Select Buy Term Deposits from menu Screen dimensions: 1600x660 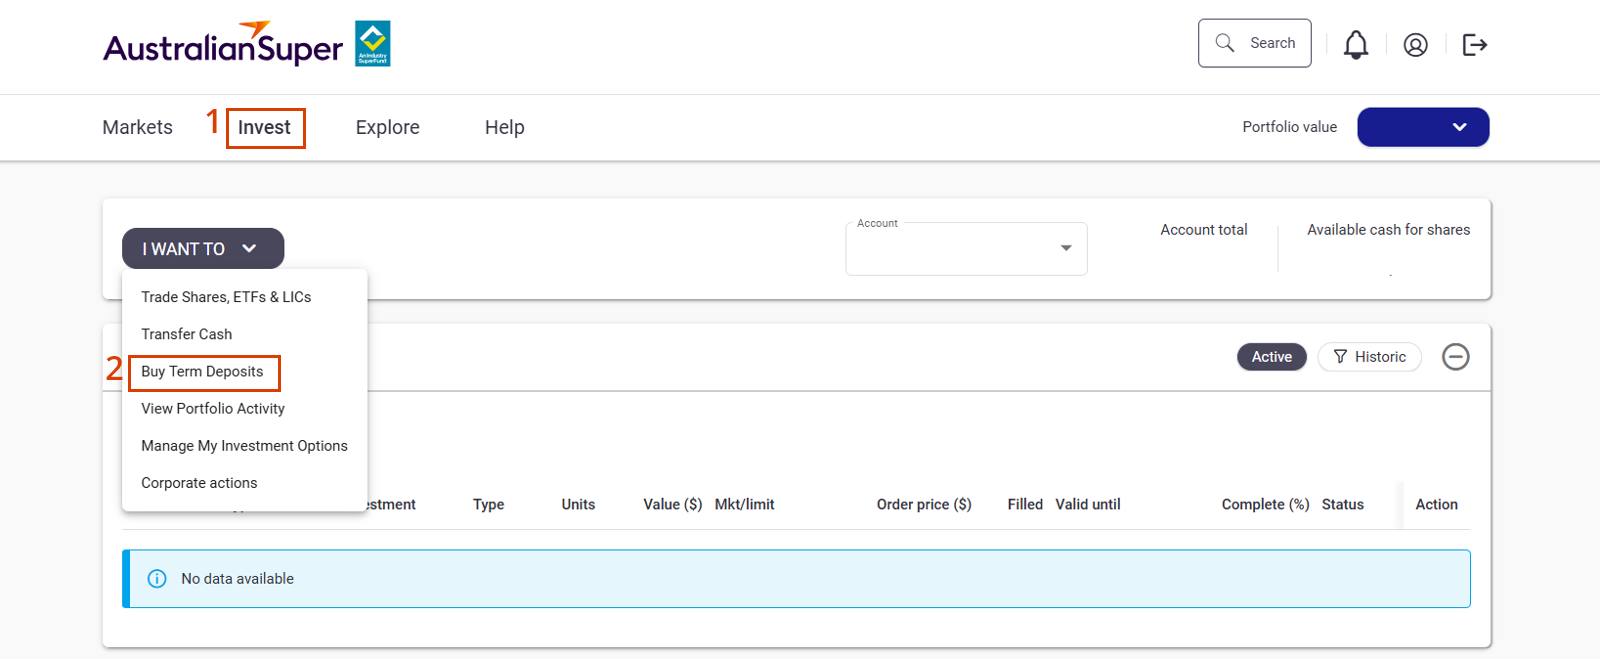pos(202,372)
